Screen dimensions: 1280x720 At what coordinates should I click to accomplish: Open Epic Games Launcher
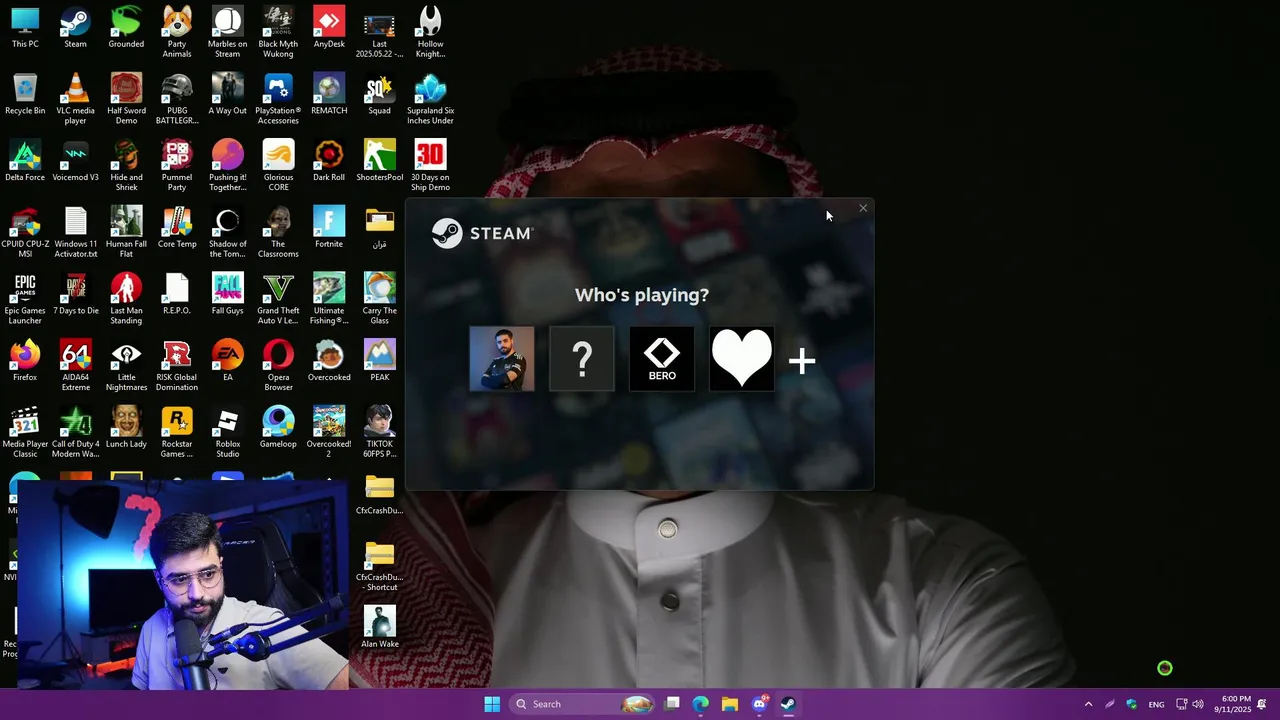click(x=25, y=299)
